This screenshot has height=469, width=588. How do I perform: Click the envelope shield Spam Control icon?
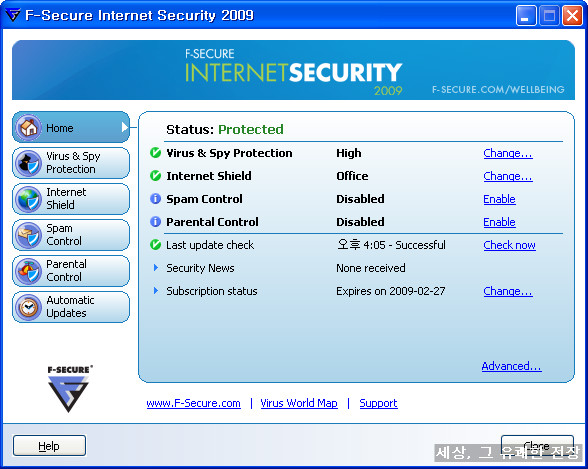[x=28, y=235]
